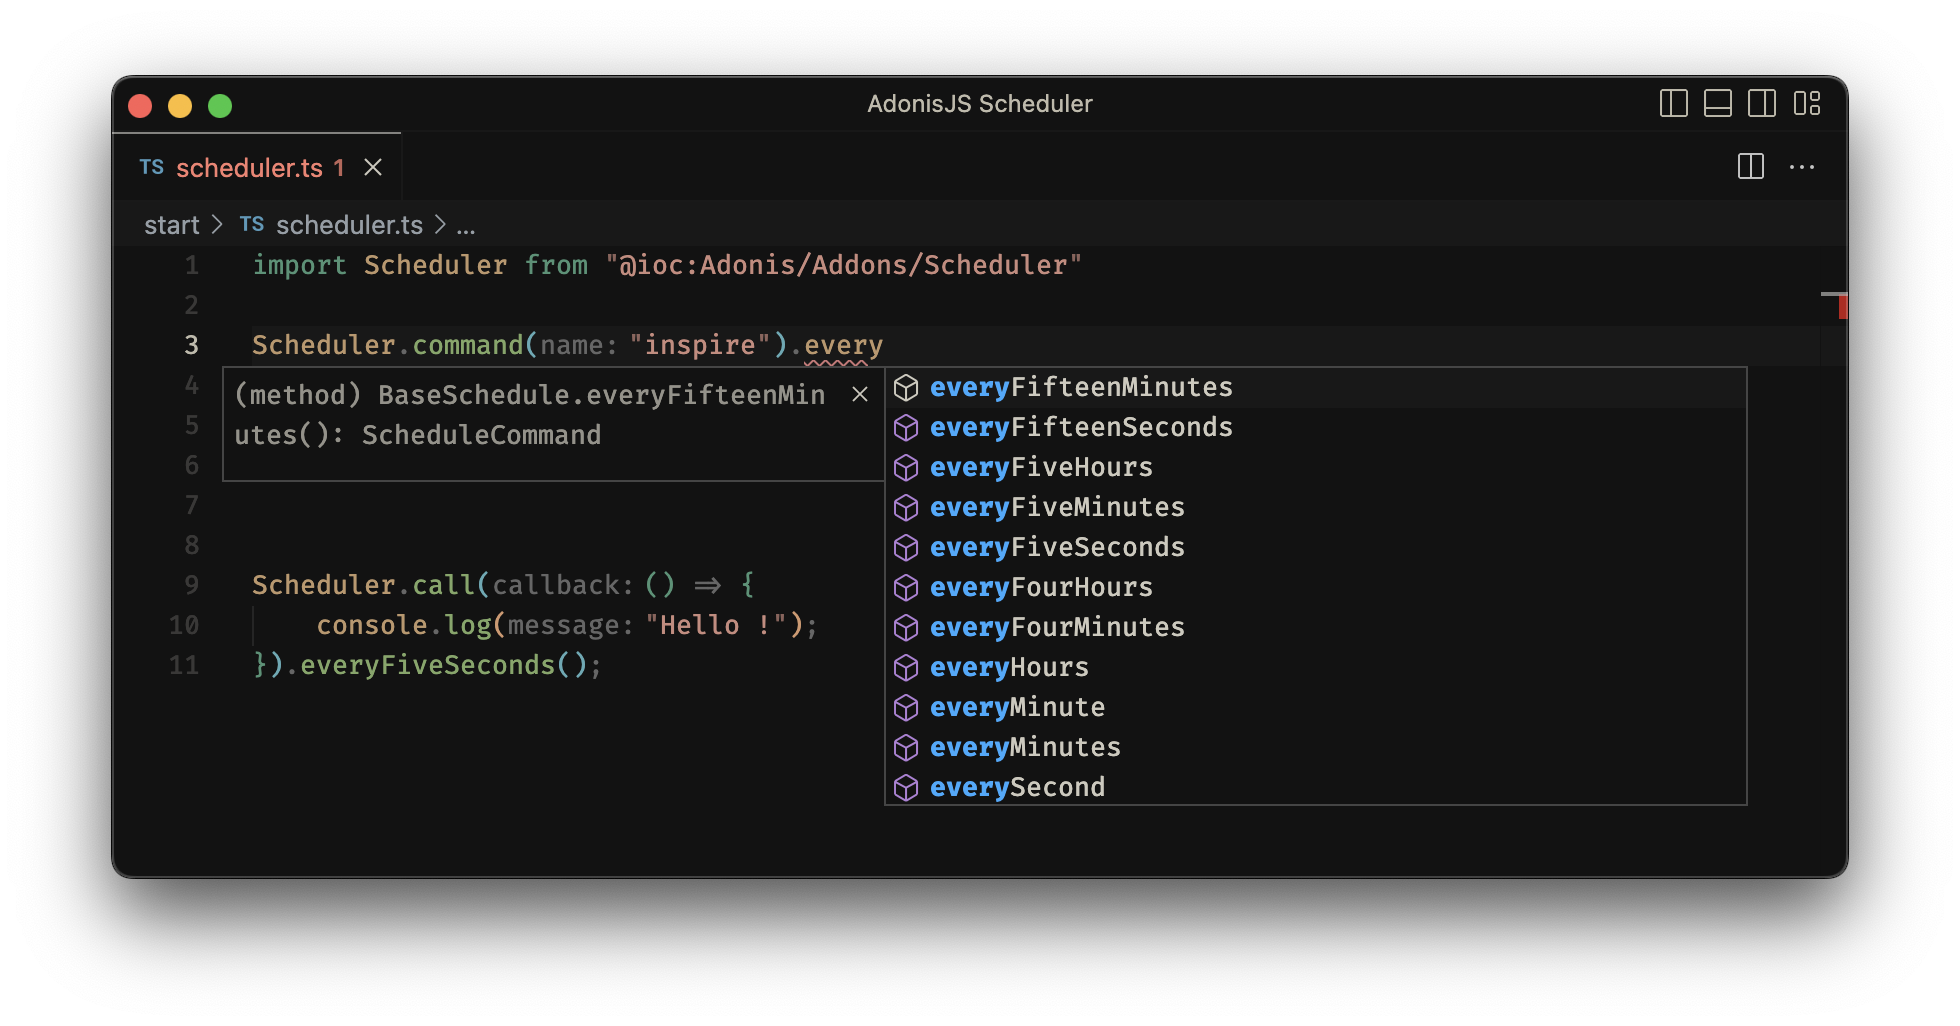Image resolution: width=1960 pixels, height=1026 pixels.
Task: Close the method documentation popup
Action: [860, 394]
